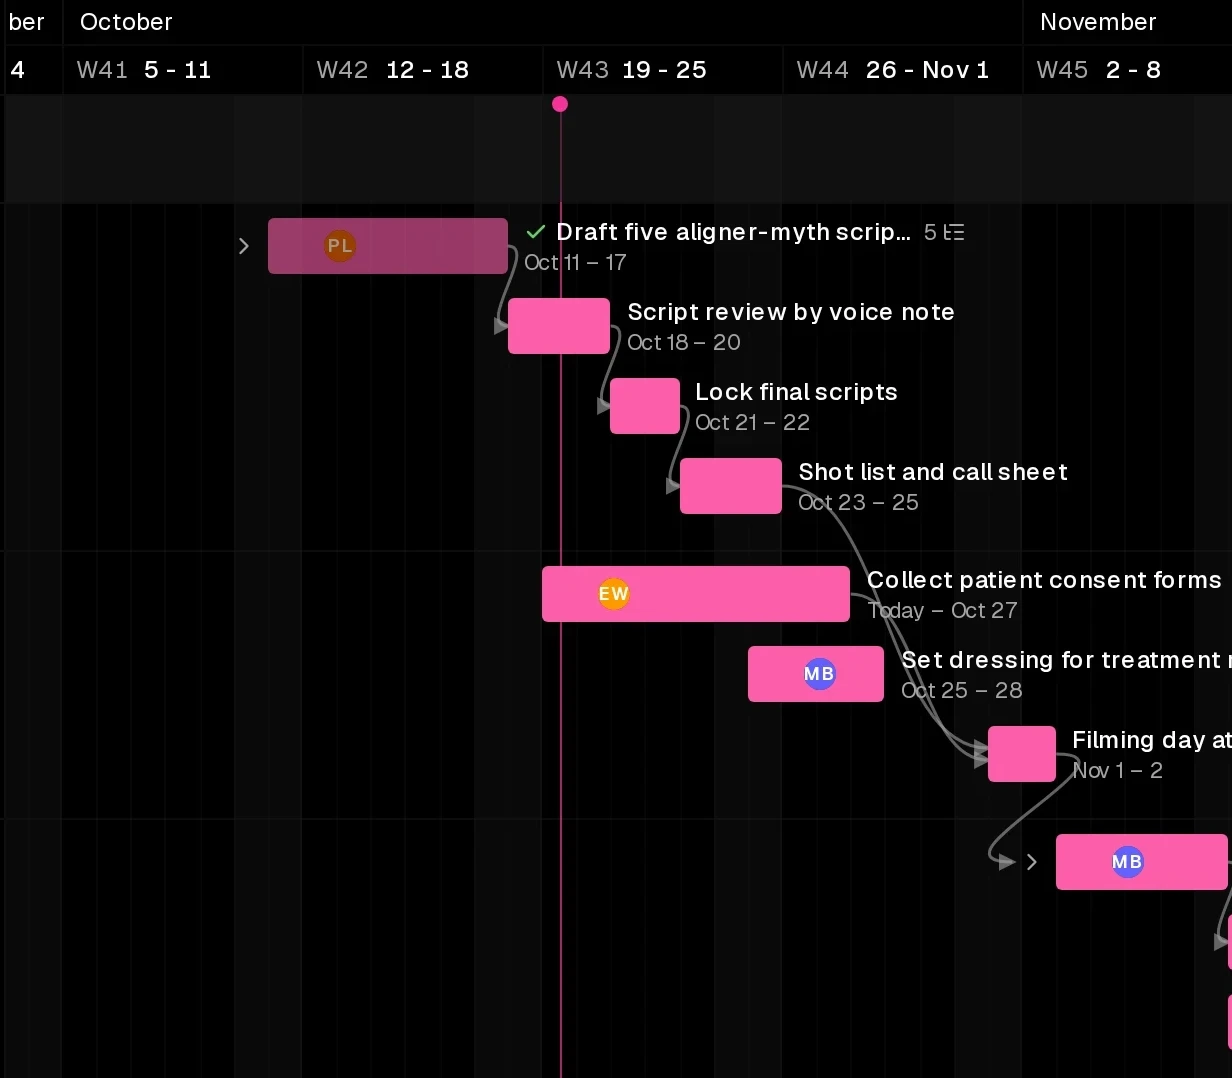Open the 5 subtasks indicator icon

(955, 232)
